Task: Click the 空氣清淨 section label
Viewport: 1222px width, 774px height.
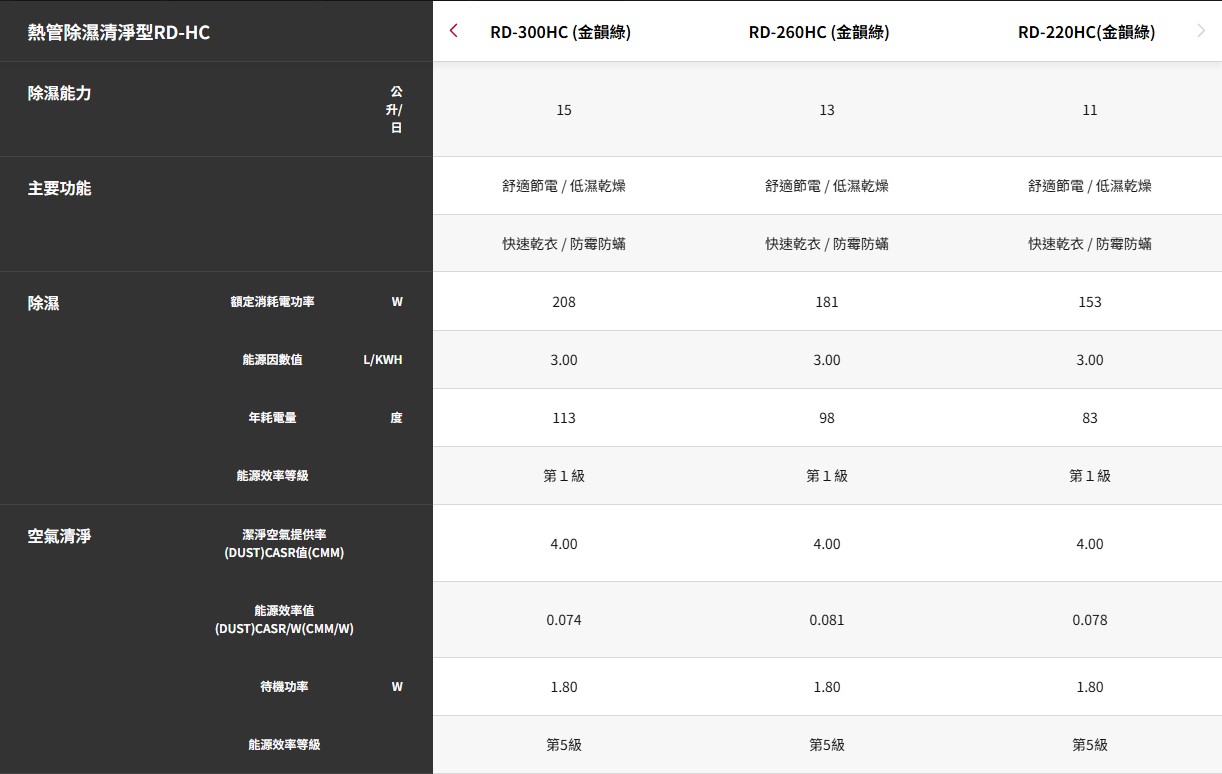Action: 60,536
